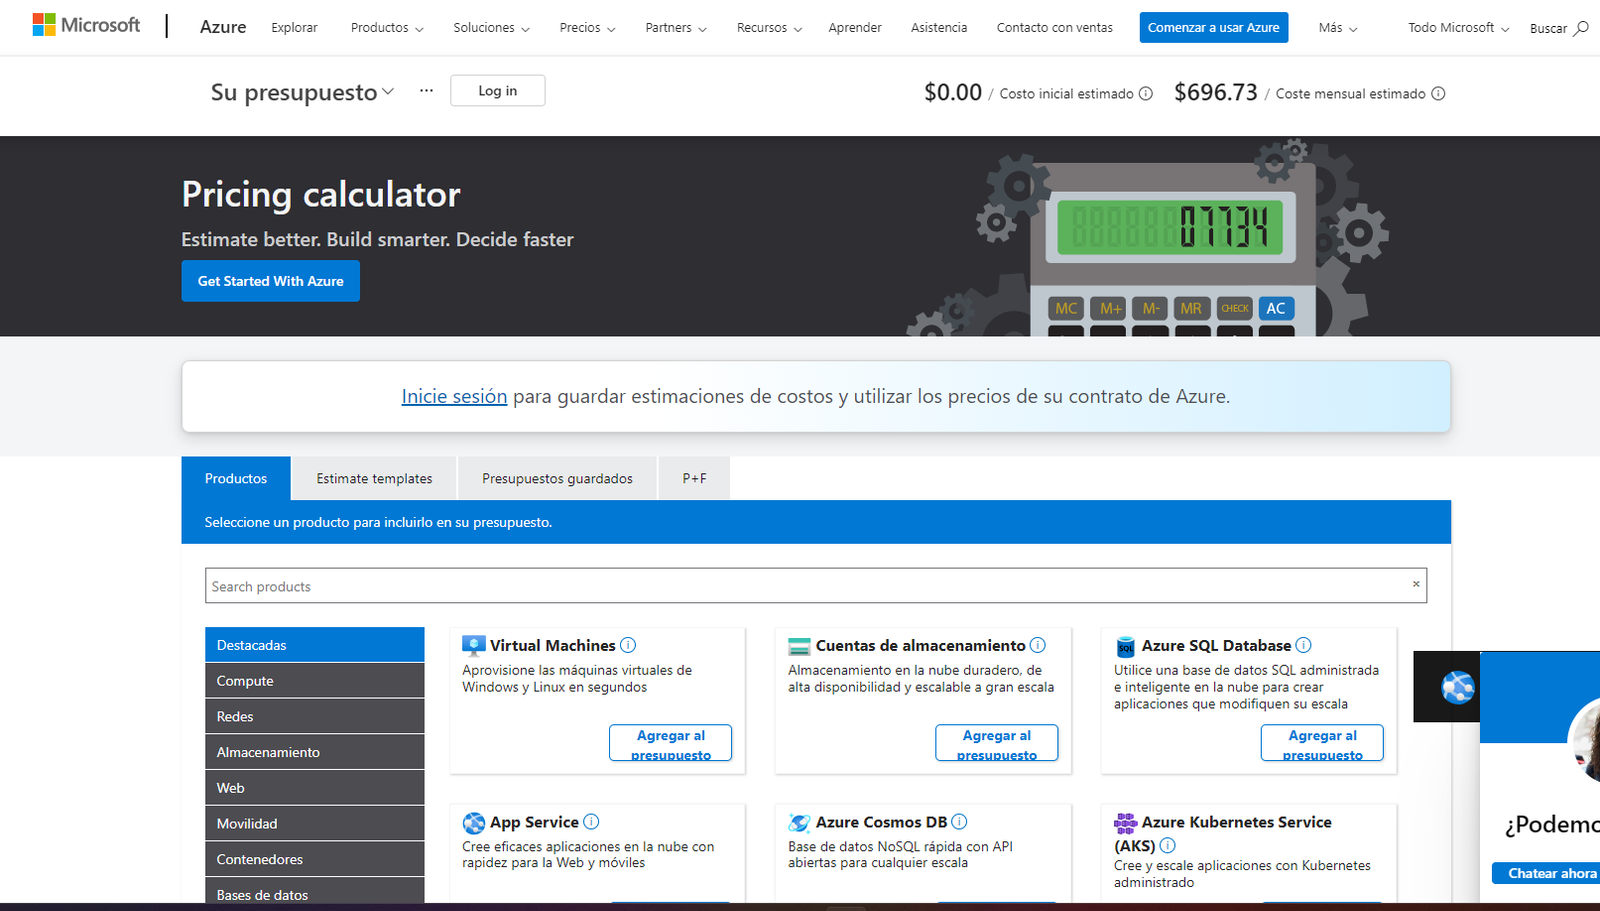1600x911 pixels.
Task: Switch to the Presupuestos guardados tab
Action: tap(557, 479)
